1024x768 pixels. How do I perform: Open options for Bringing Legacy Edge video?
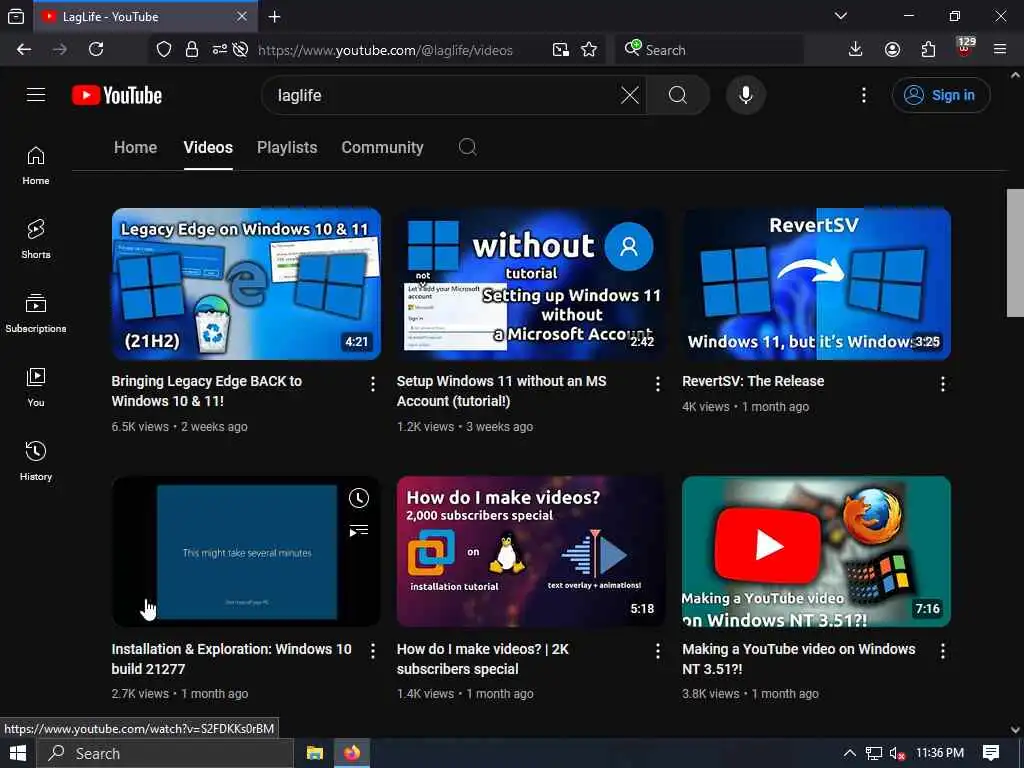coord(372,384)
